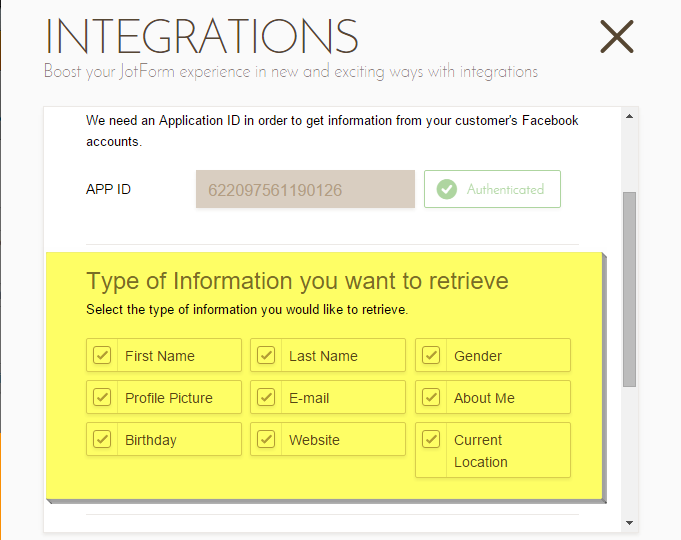Click the scrollbar down arrow

pyautogui.click(x=629, y=523)
